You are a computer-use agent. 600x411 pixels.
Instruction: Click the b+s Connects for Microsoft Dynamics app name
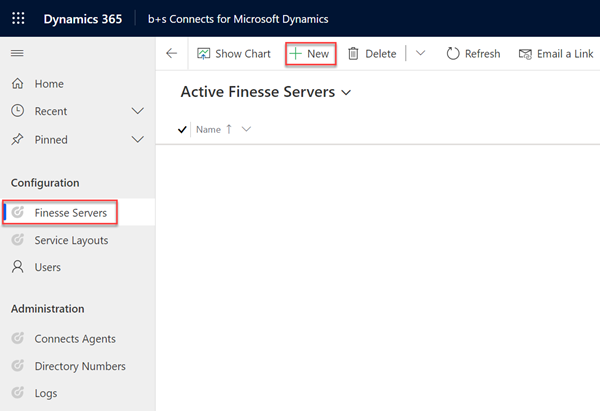[x=238, y=19]
